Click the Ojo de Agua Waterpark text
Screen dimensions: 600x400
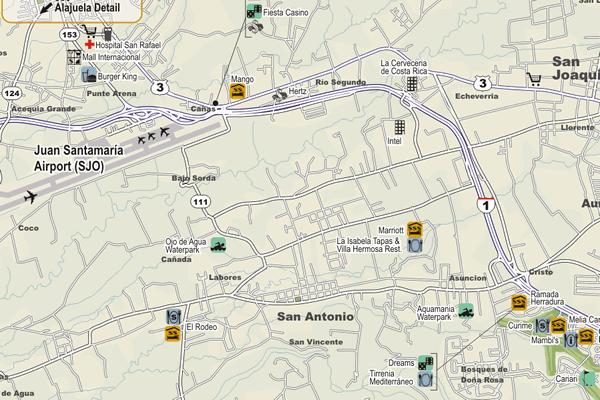(x=186, y=246)
